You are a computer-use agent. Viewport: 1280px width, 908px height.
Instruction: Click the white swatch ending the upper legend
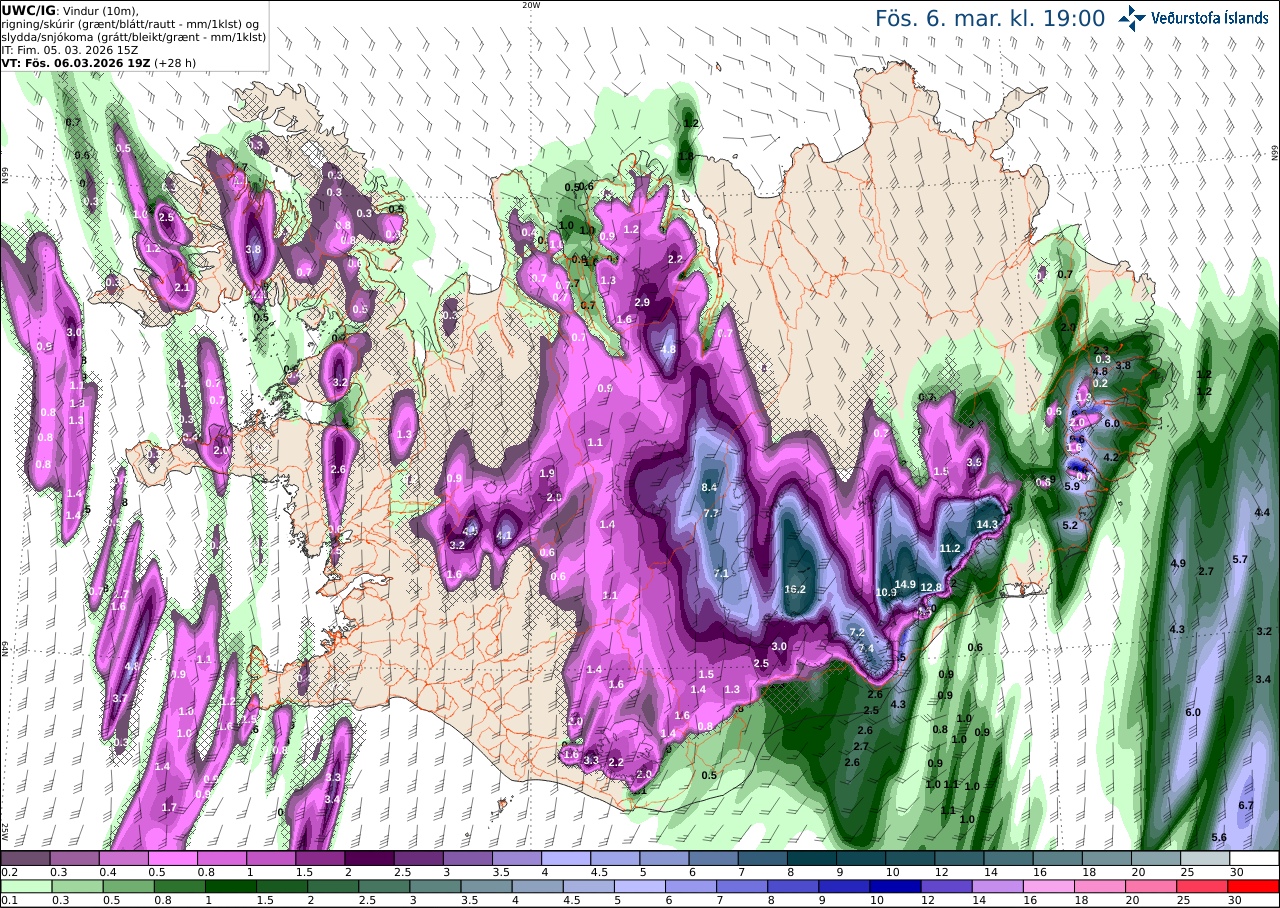pyautogui.click(x=1254, y=858)
